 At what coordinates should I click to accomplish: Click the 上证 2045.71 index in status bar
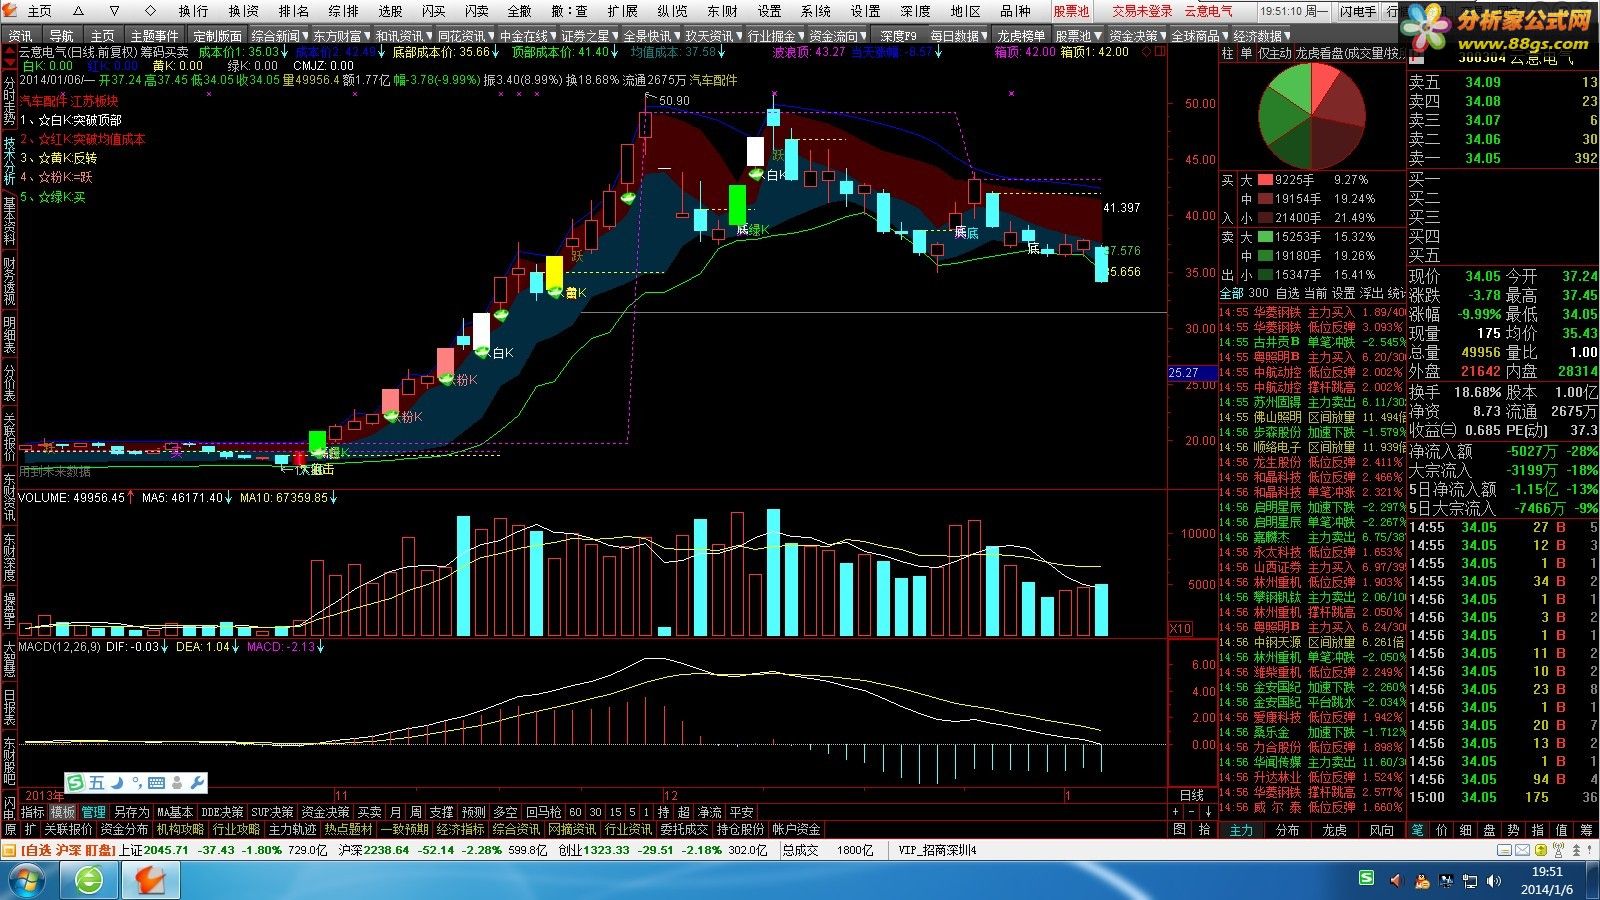pyautogui.click(x=154, y=850)
